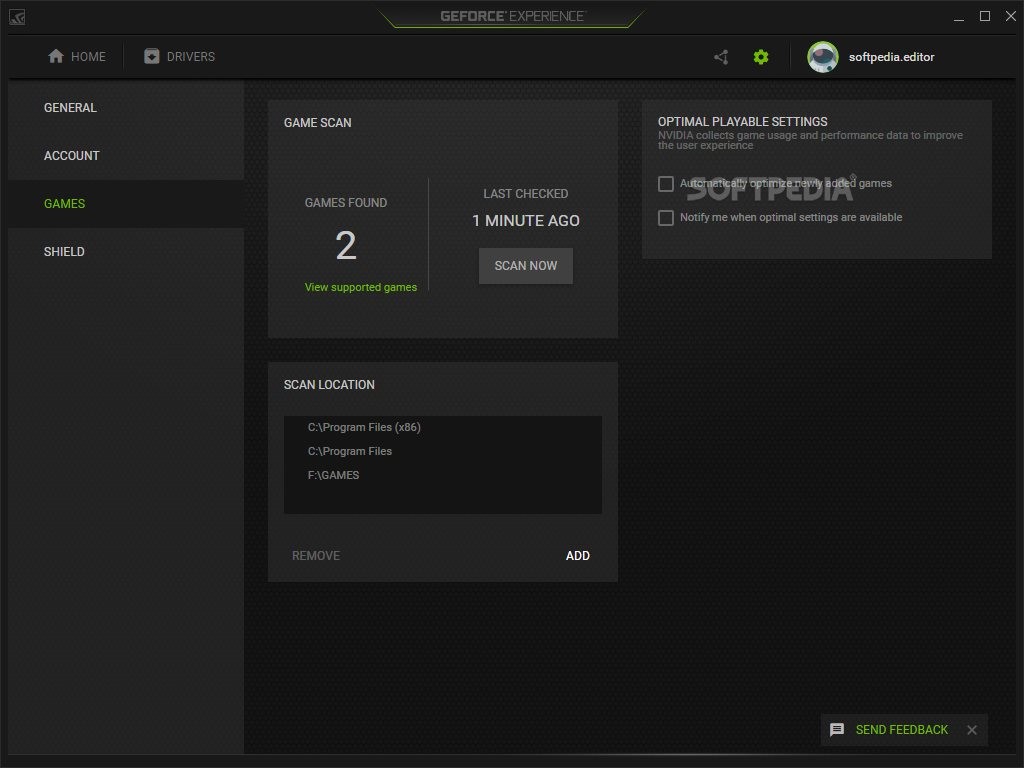This screenshot has height=768, width=1024.
Task: Click the OPTIMAL PLAYABLE SETTINGS heading
Action: (x=743, y=121)
